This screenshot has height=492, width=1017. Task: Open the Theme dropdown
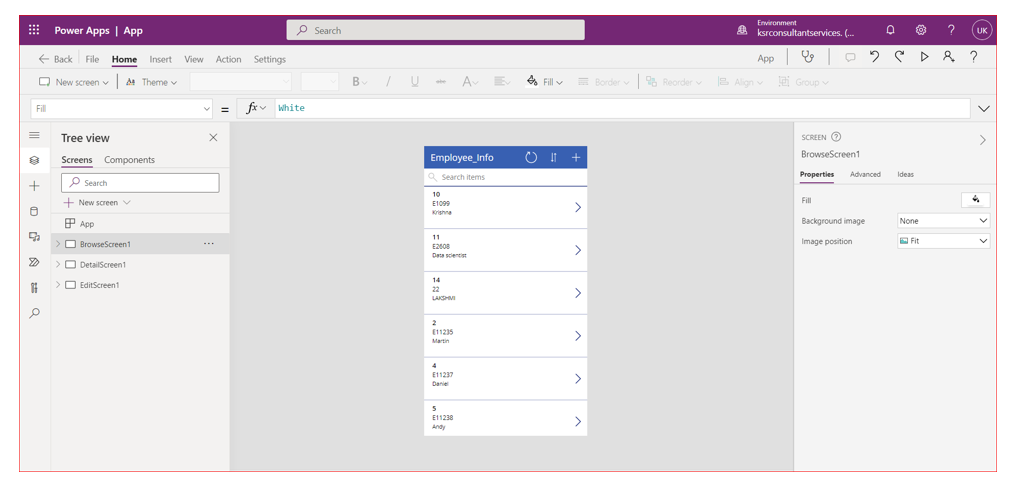coord(151,82)
